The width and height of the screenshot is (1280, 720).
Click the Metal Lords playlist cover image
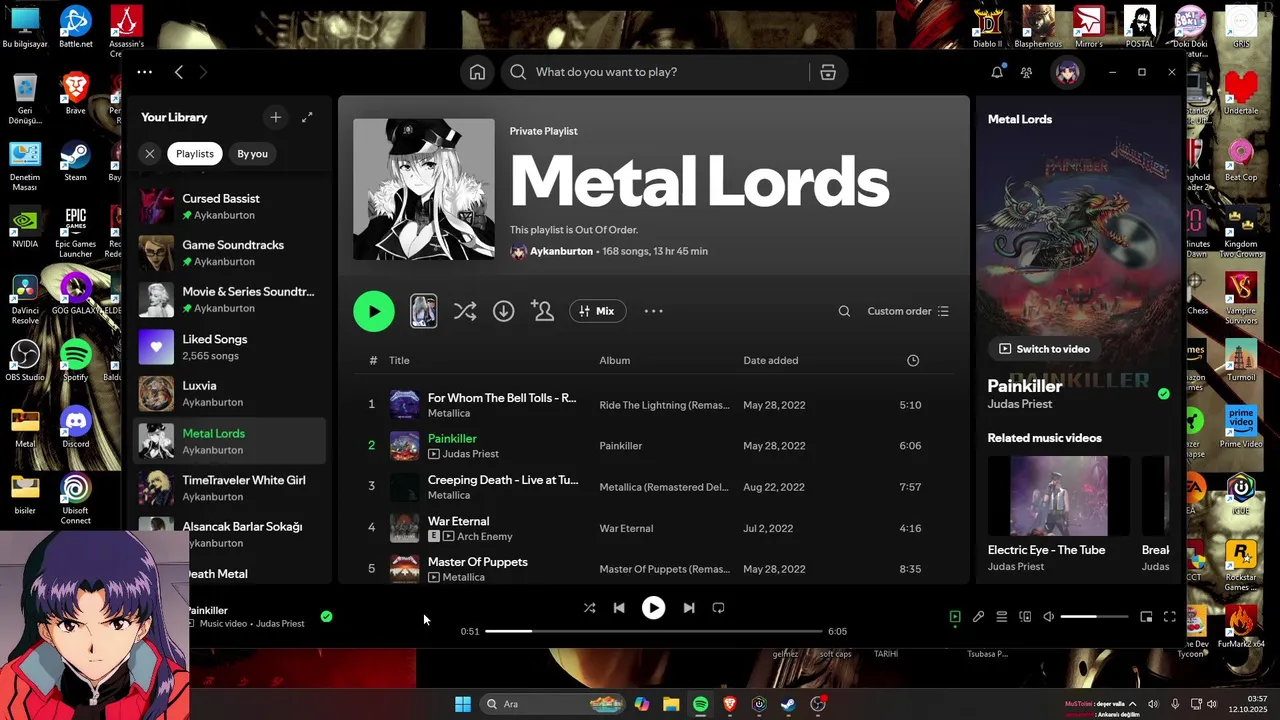tap(424, 189)
